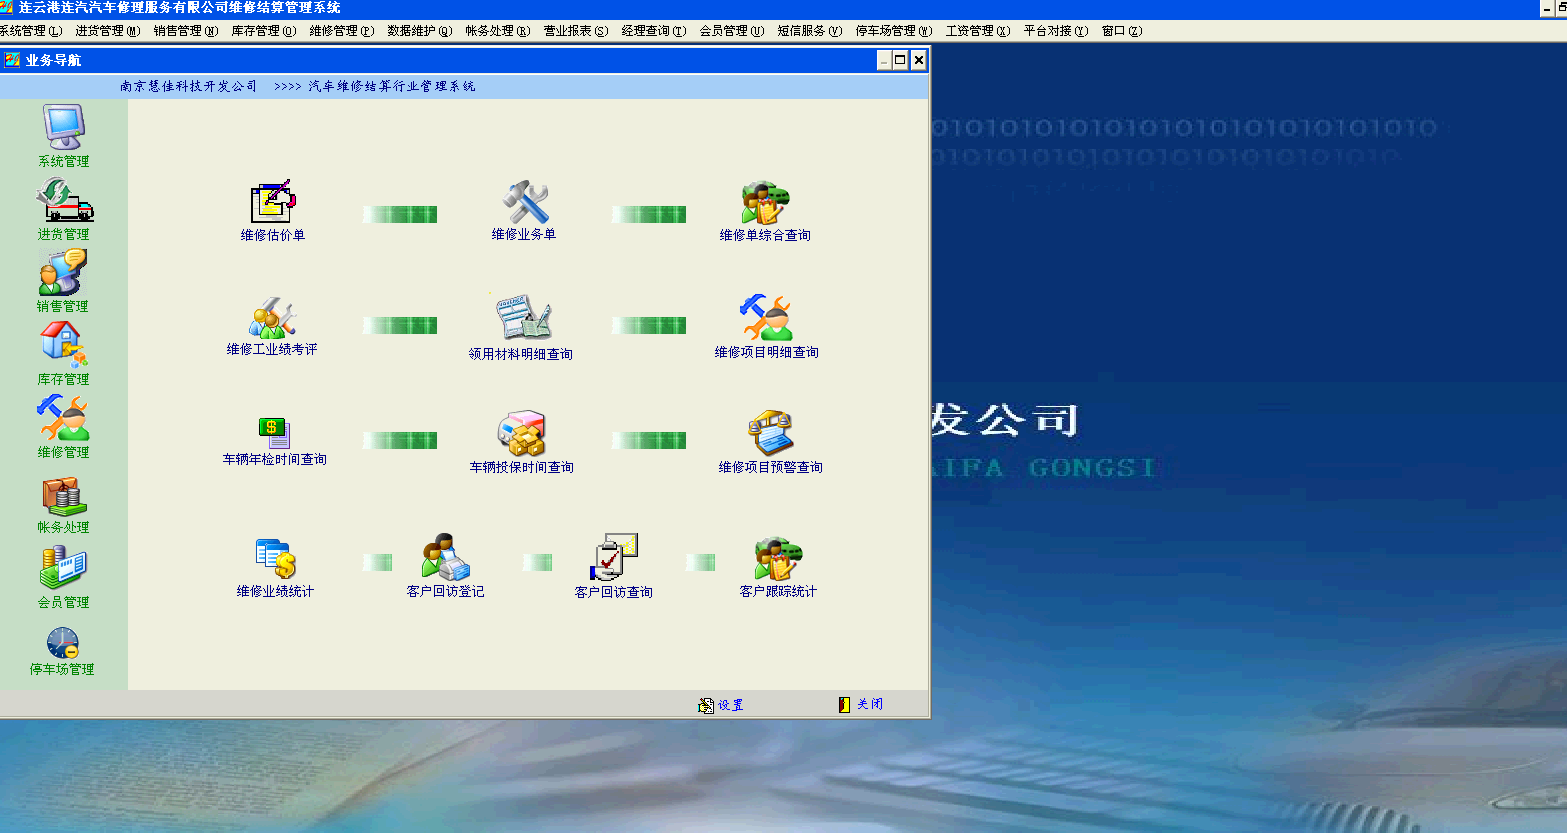Open the 维修业绩统计 icon
Image resolution: width=1567 pixels, height=833 pixels.
tap(275, 559)
